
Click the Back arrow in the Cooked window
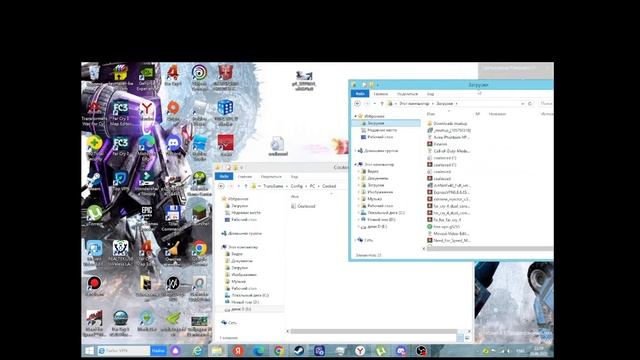coord(221,186)
